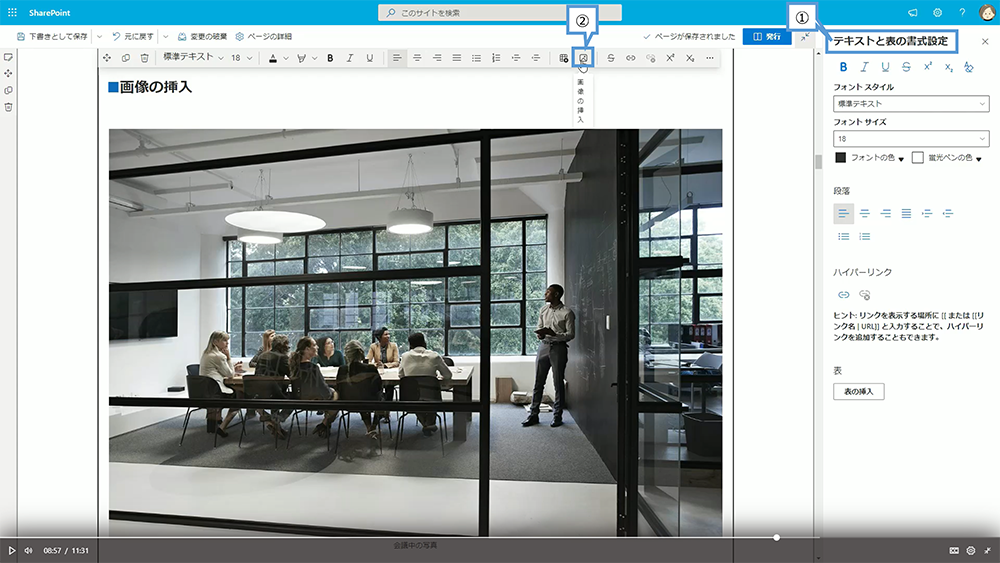
Task: Decrease indent in editor toolbar
Action: (x=536, y=58)
